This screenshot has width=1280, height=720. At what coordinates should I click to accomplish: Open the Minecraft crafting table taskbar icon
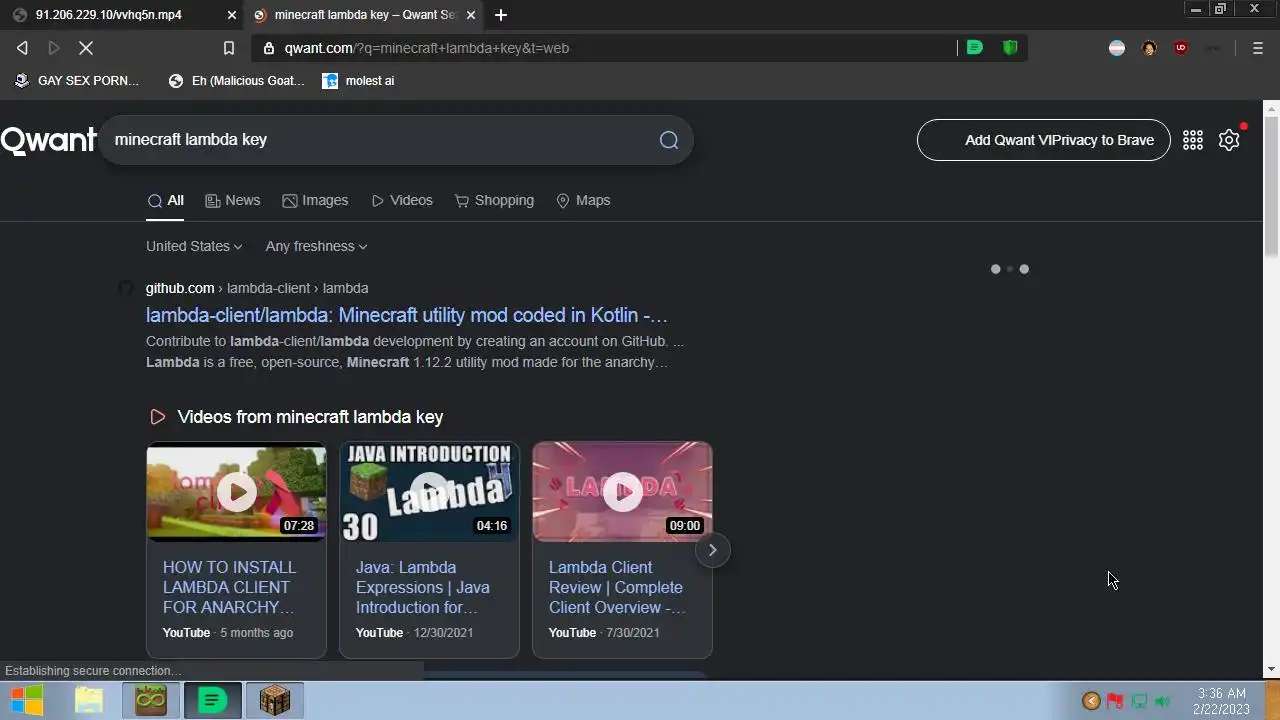click(x=275, y=701)
